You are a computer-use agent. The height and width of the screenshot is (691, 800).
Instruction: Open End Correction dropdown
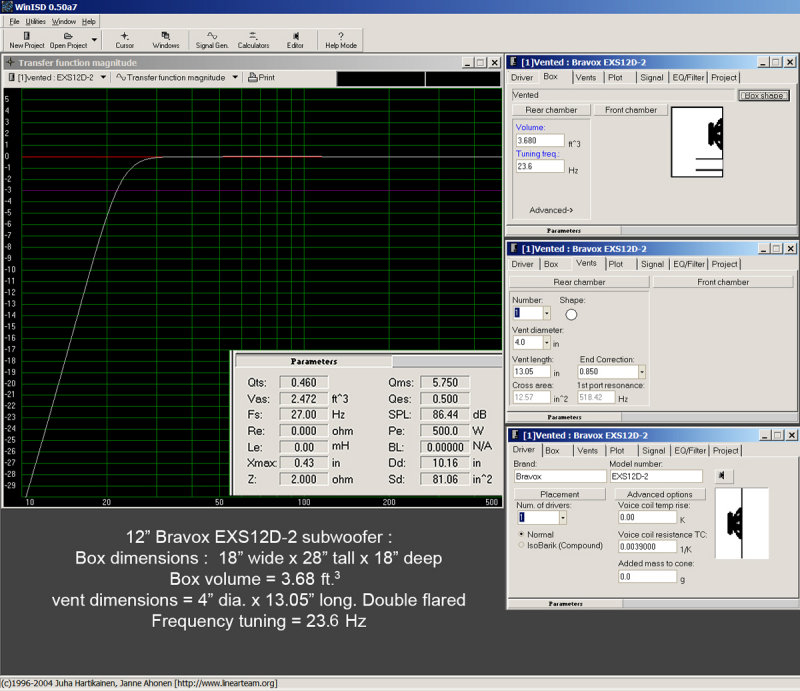[x=642, y=372]
